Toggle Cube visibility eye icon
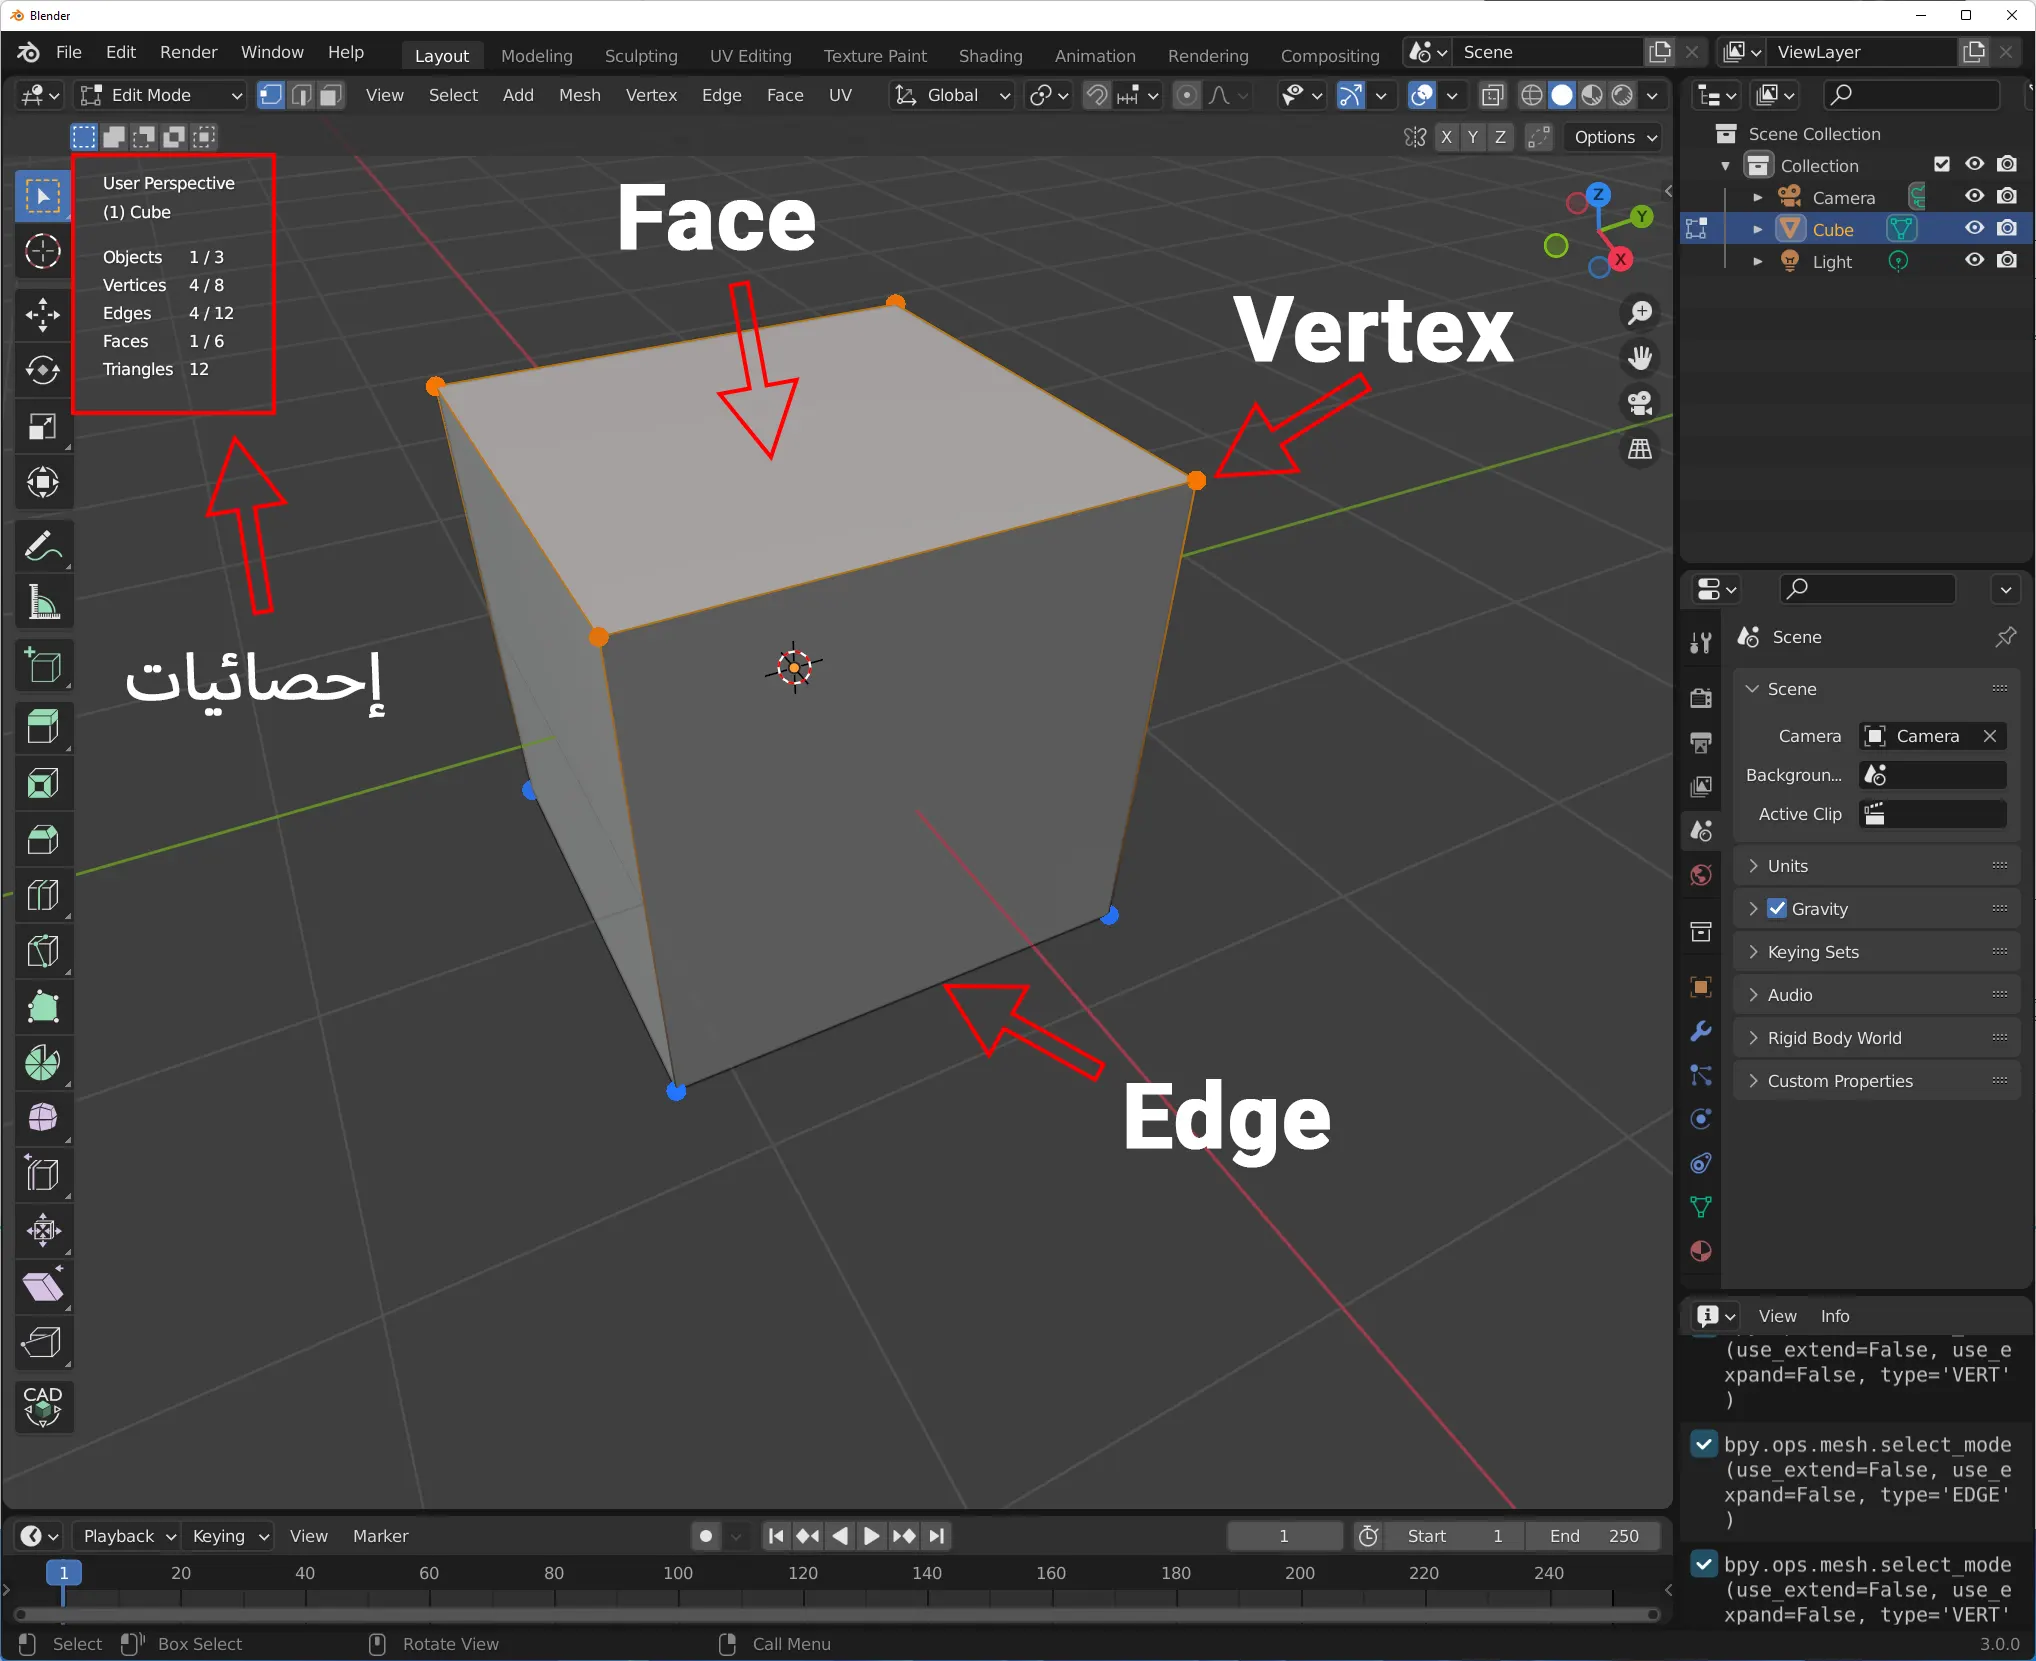This screenshot has height=1661, width=2036. point(1973,228)
